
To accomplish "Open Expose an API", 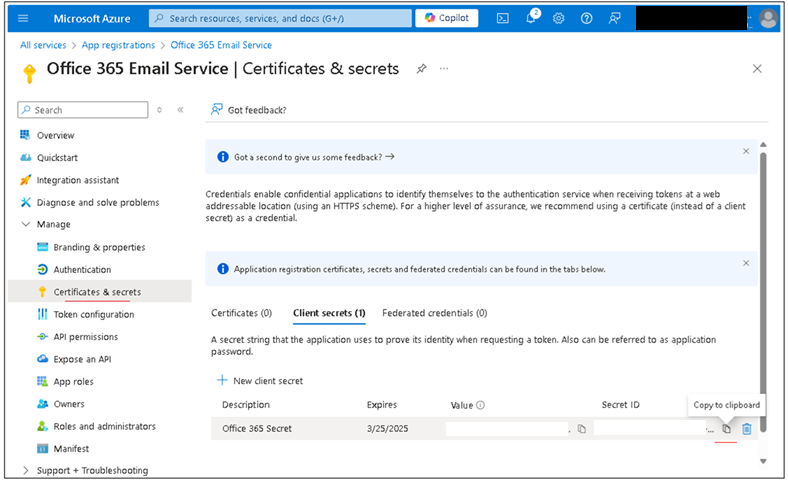I will 82,359.
